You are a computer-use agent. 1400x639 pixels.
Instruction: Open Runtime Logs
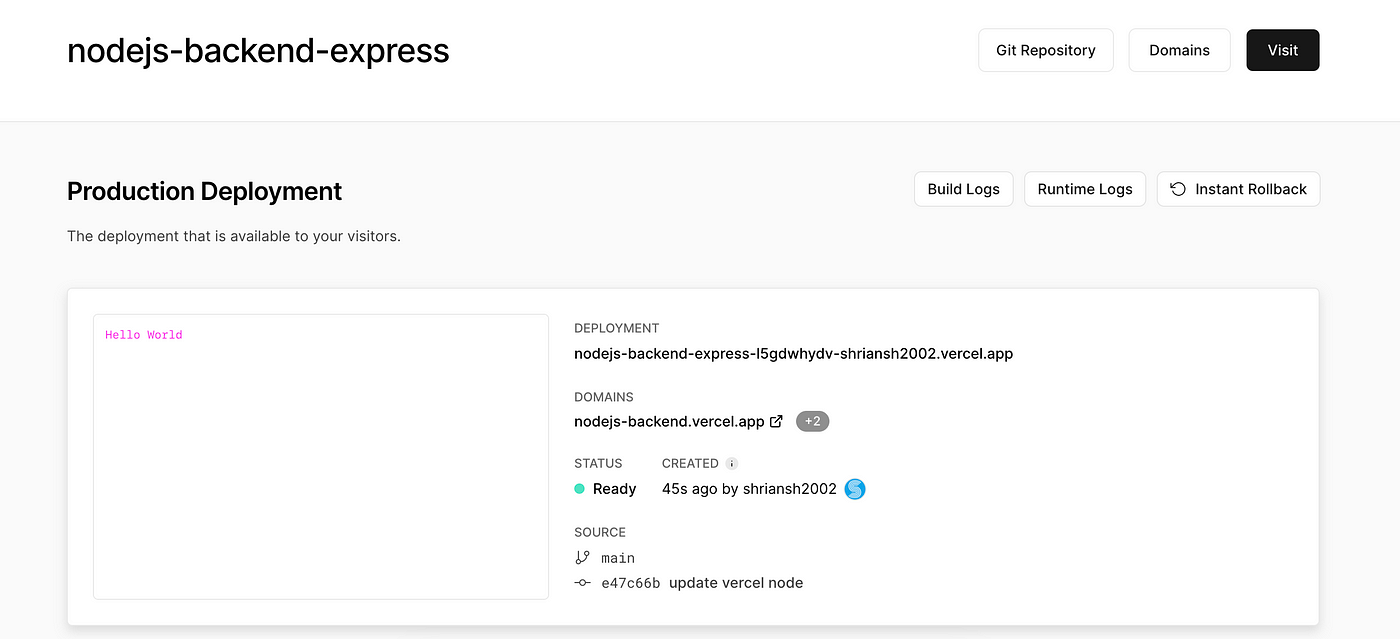tap(1085, 189)
